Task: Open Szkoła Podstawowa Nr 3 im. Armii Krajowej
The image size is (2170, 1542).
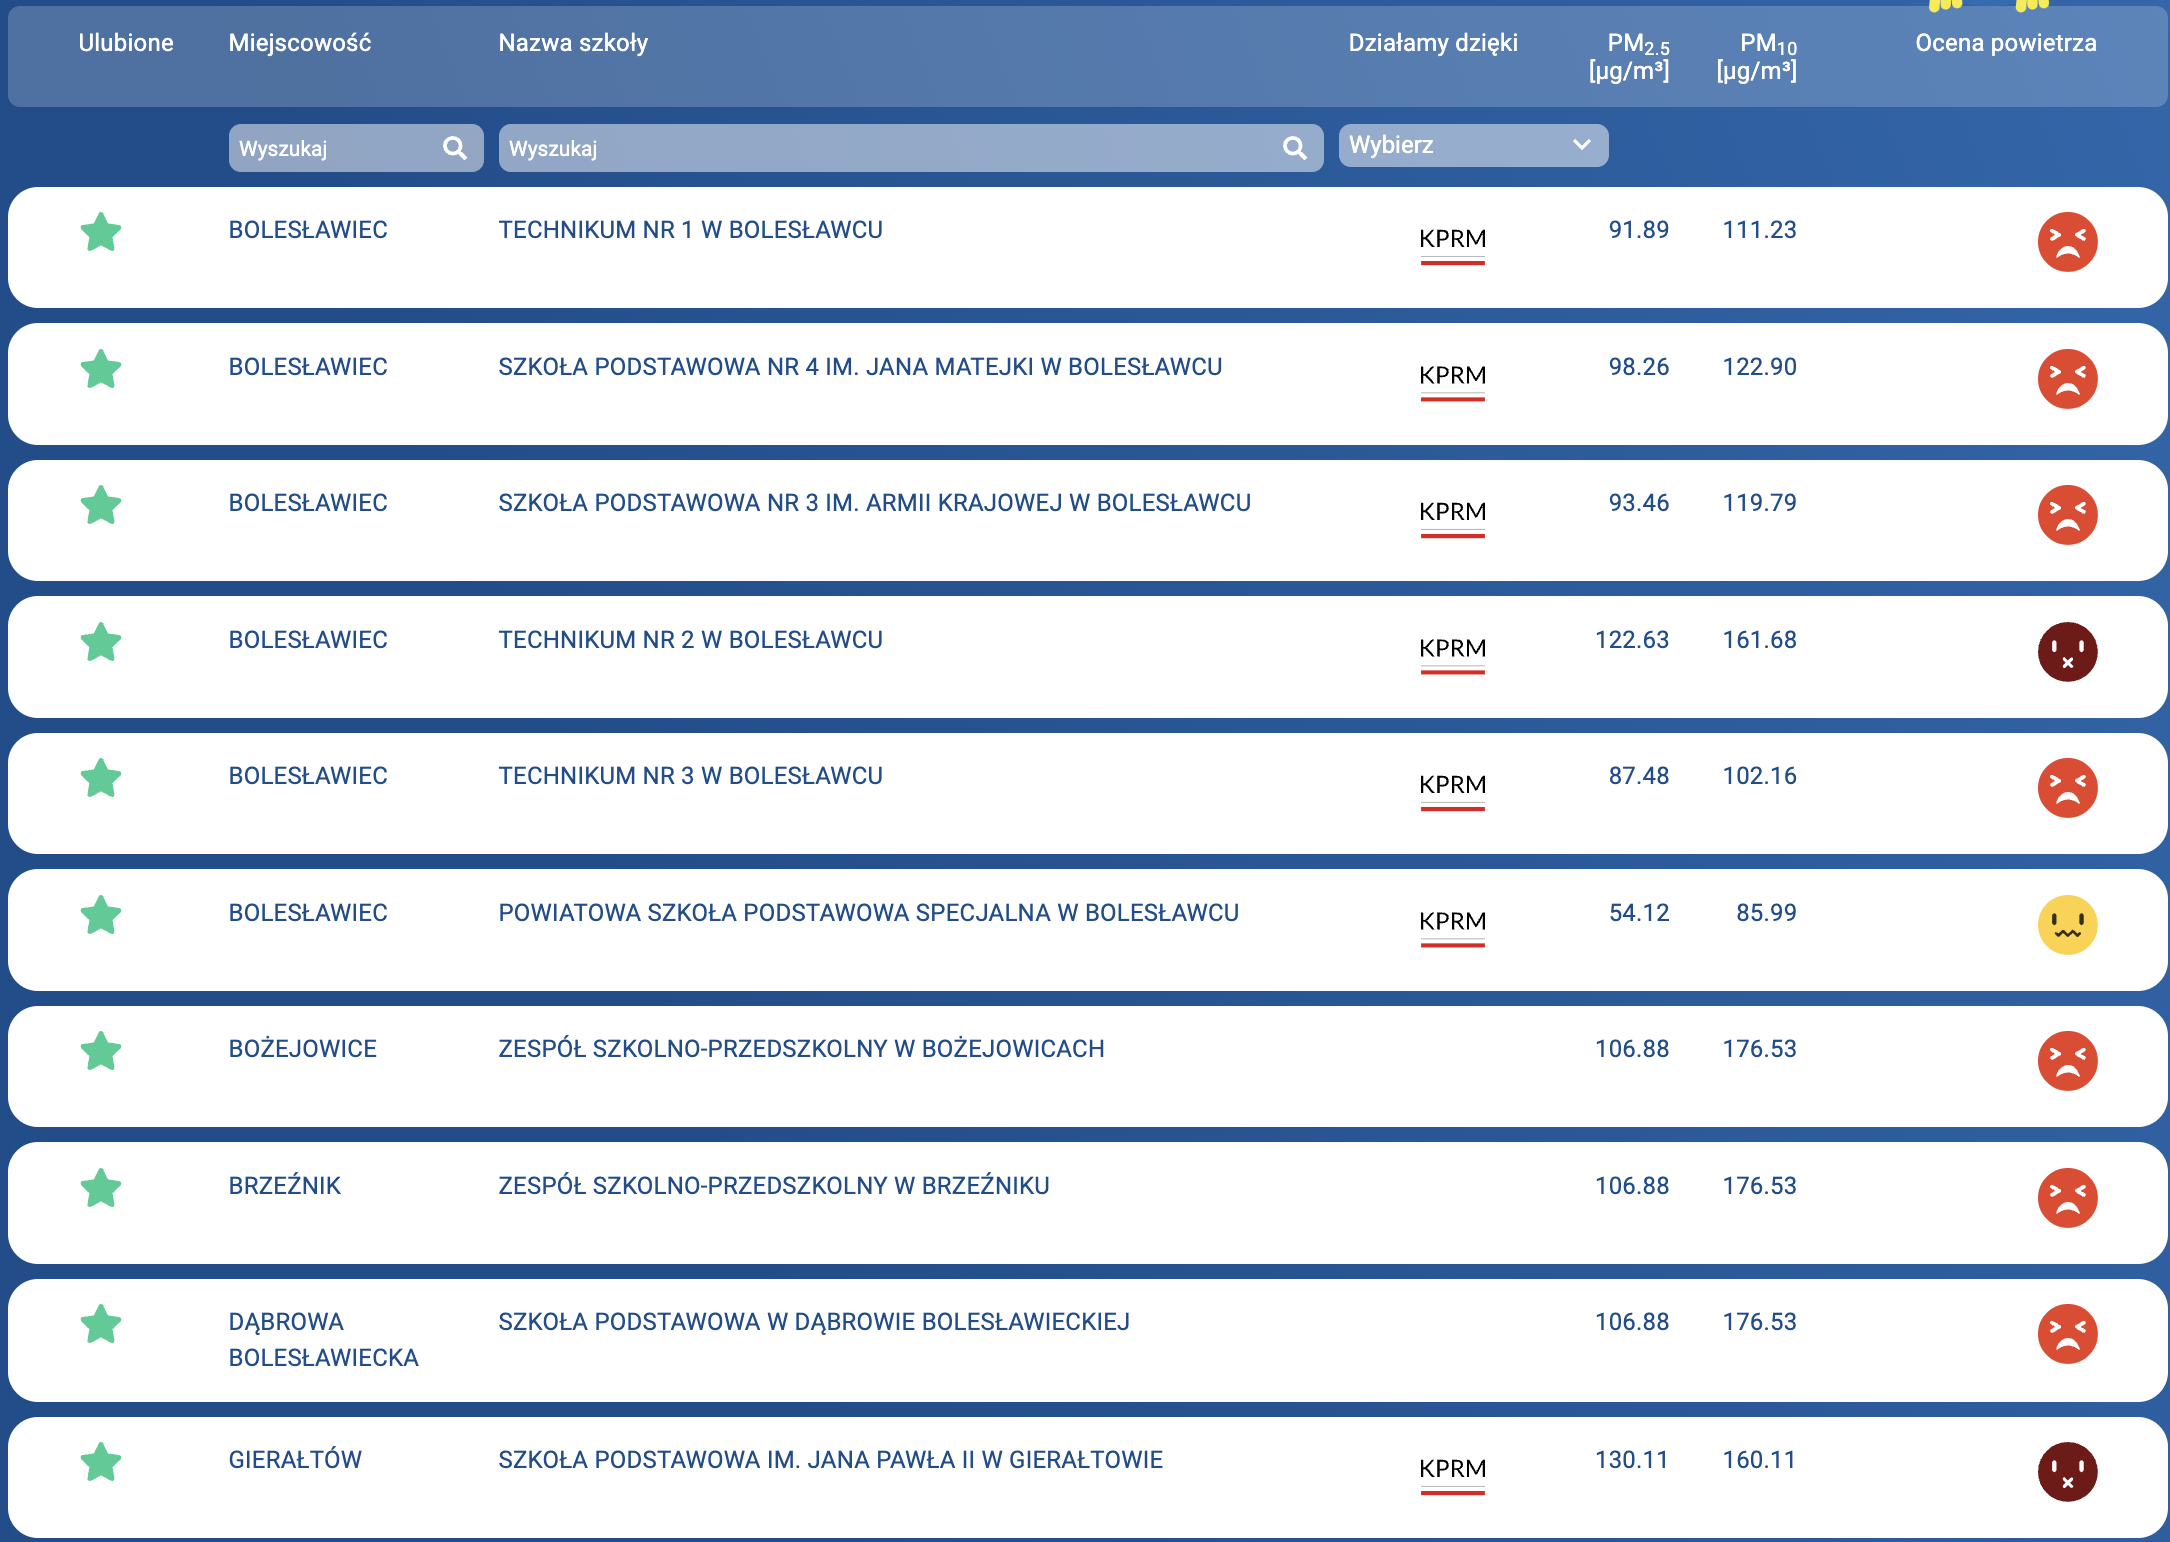Action: 875,503
